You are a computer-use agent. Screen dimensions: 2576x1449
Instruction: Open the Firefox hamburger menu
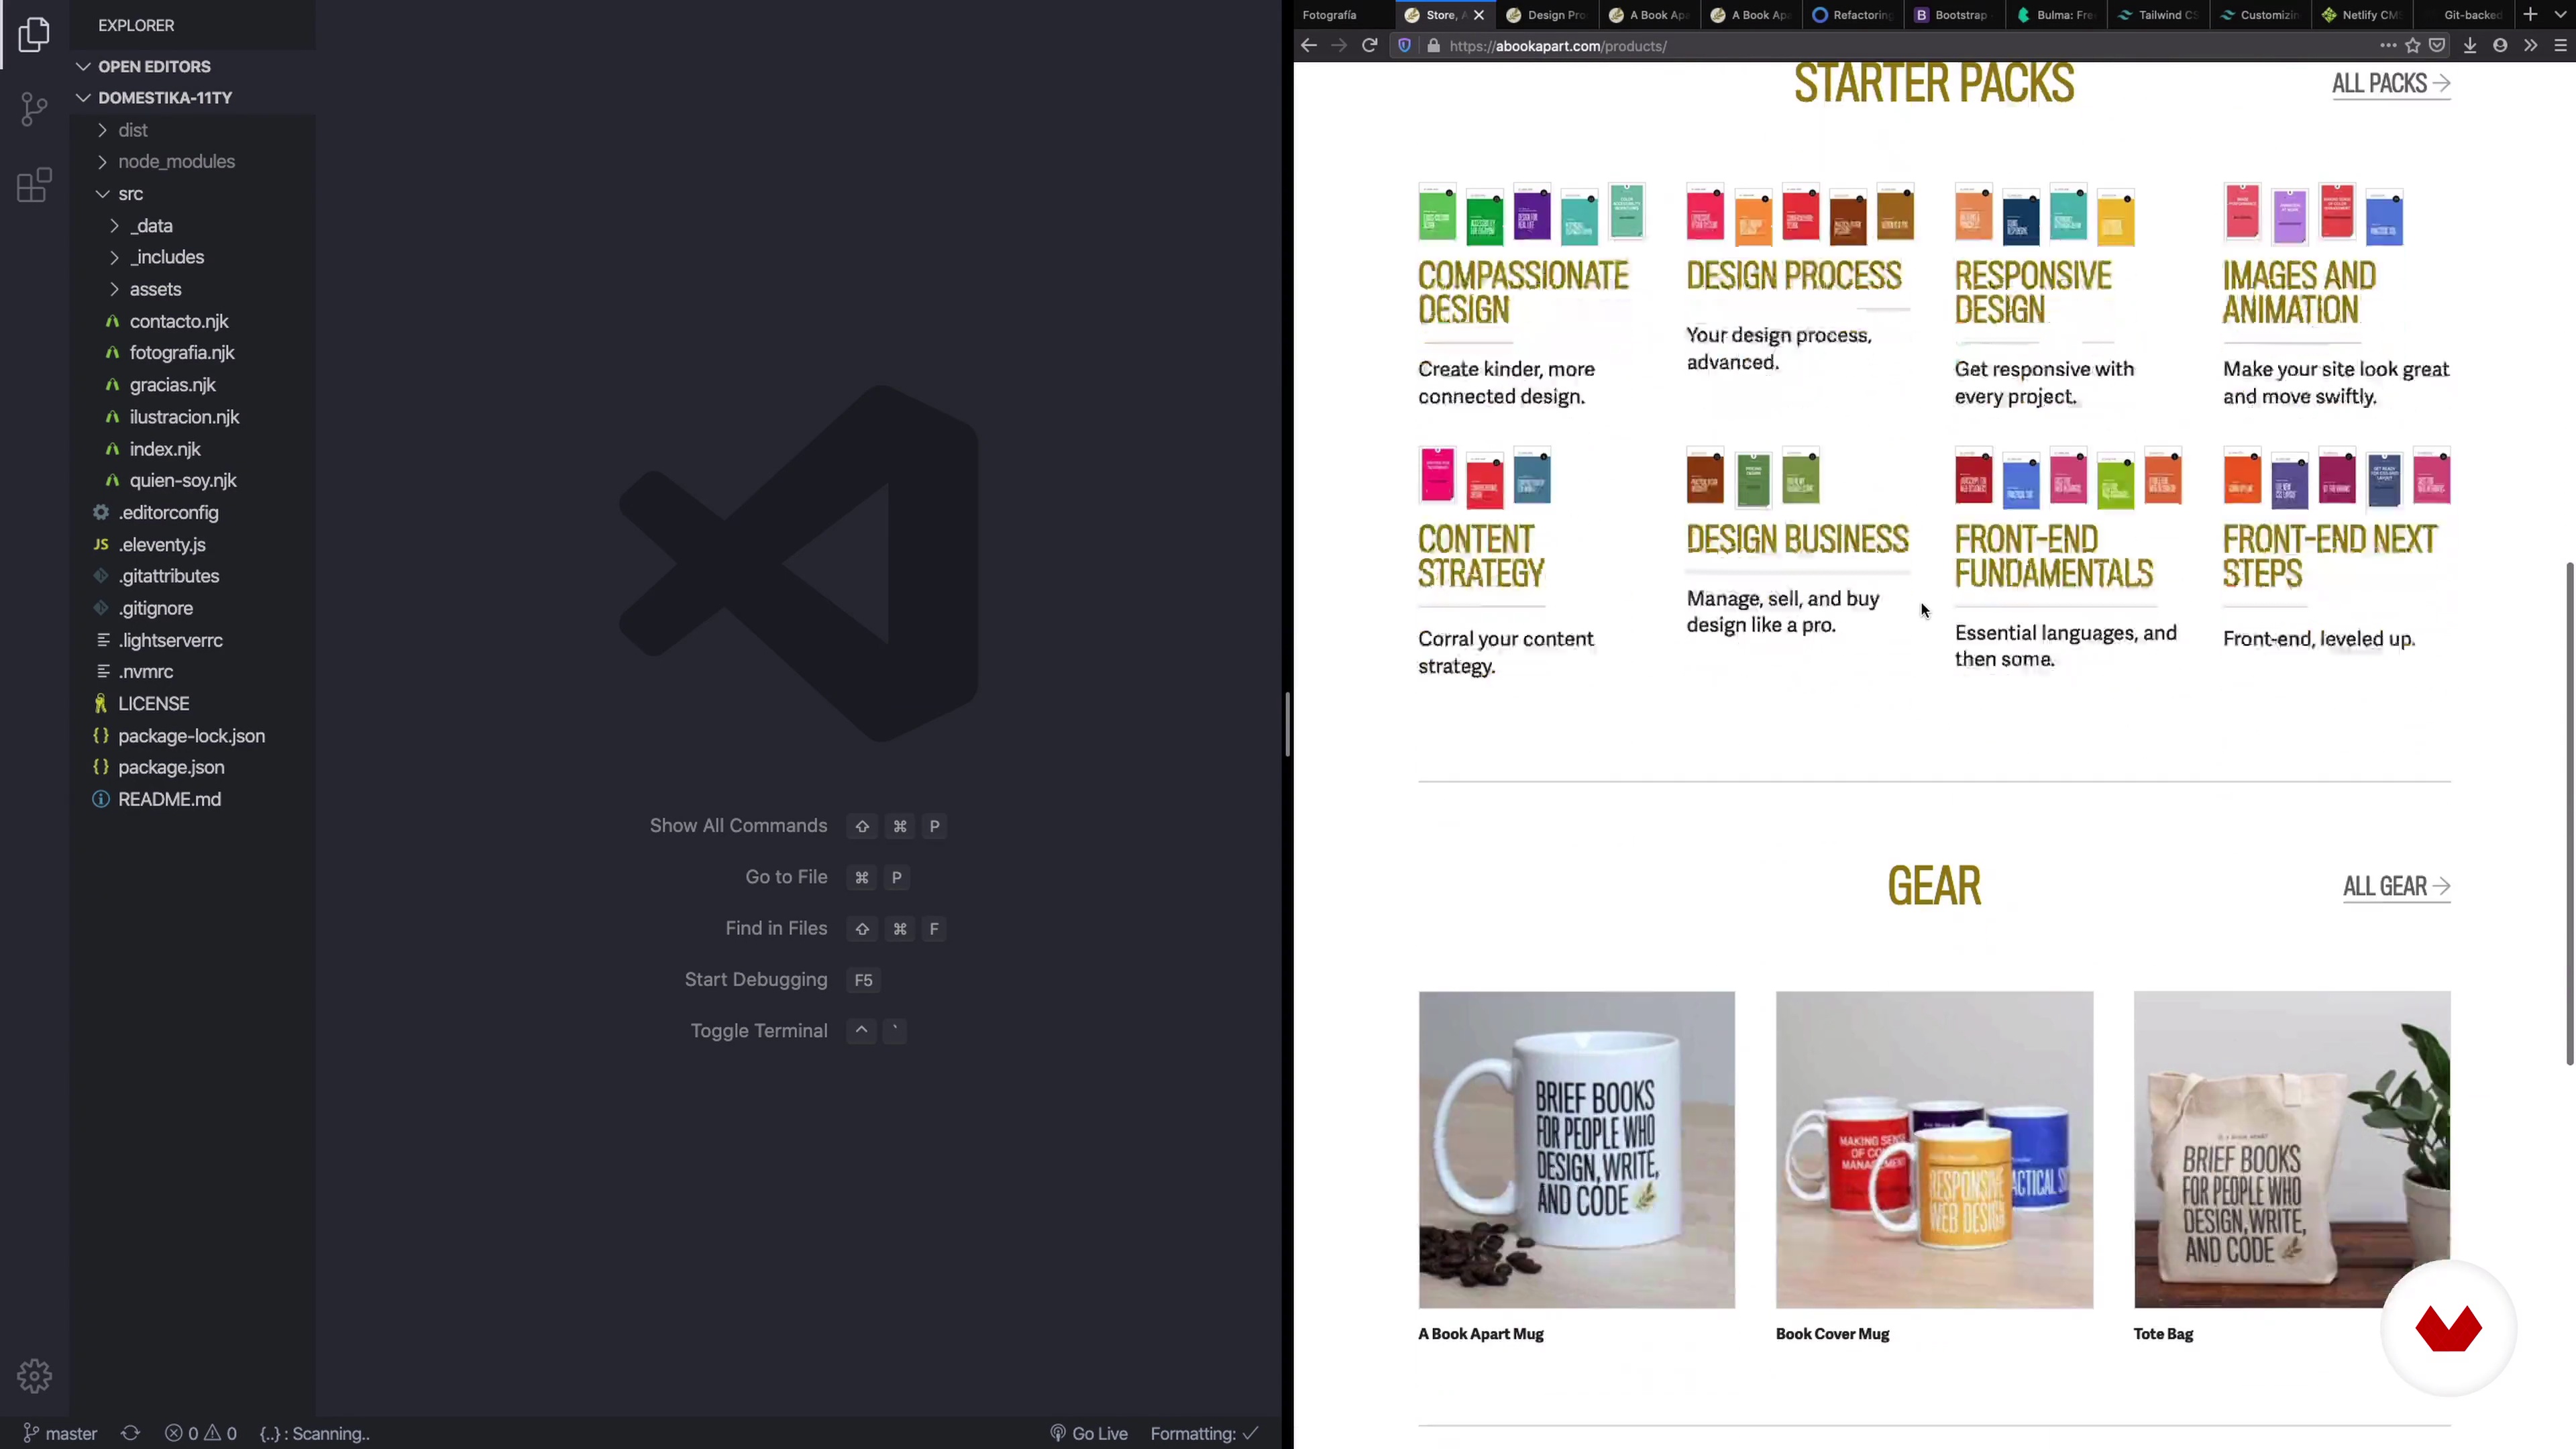click(2561, 45)
